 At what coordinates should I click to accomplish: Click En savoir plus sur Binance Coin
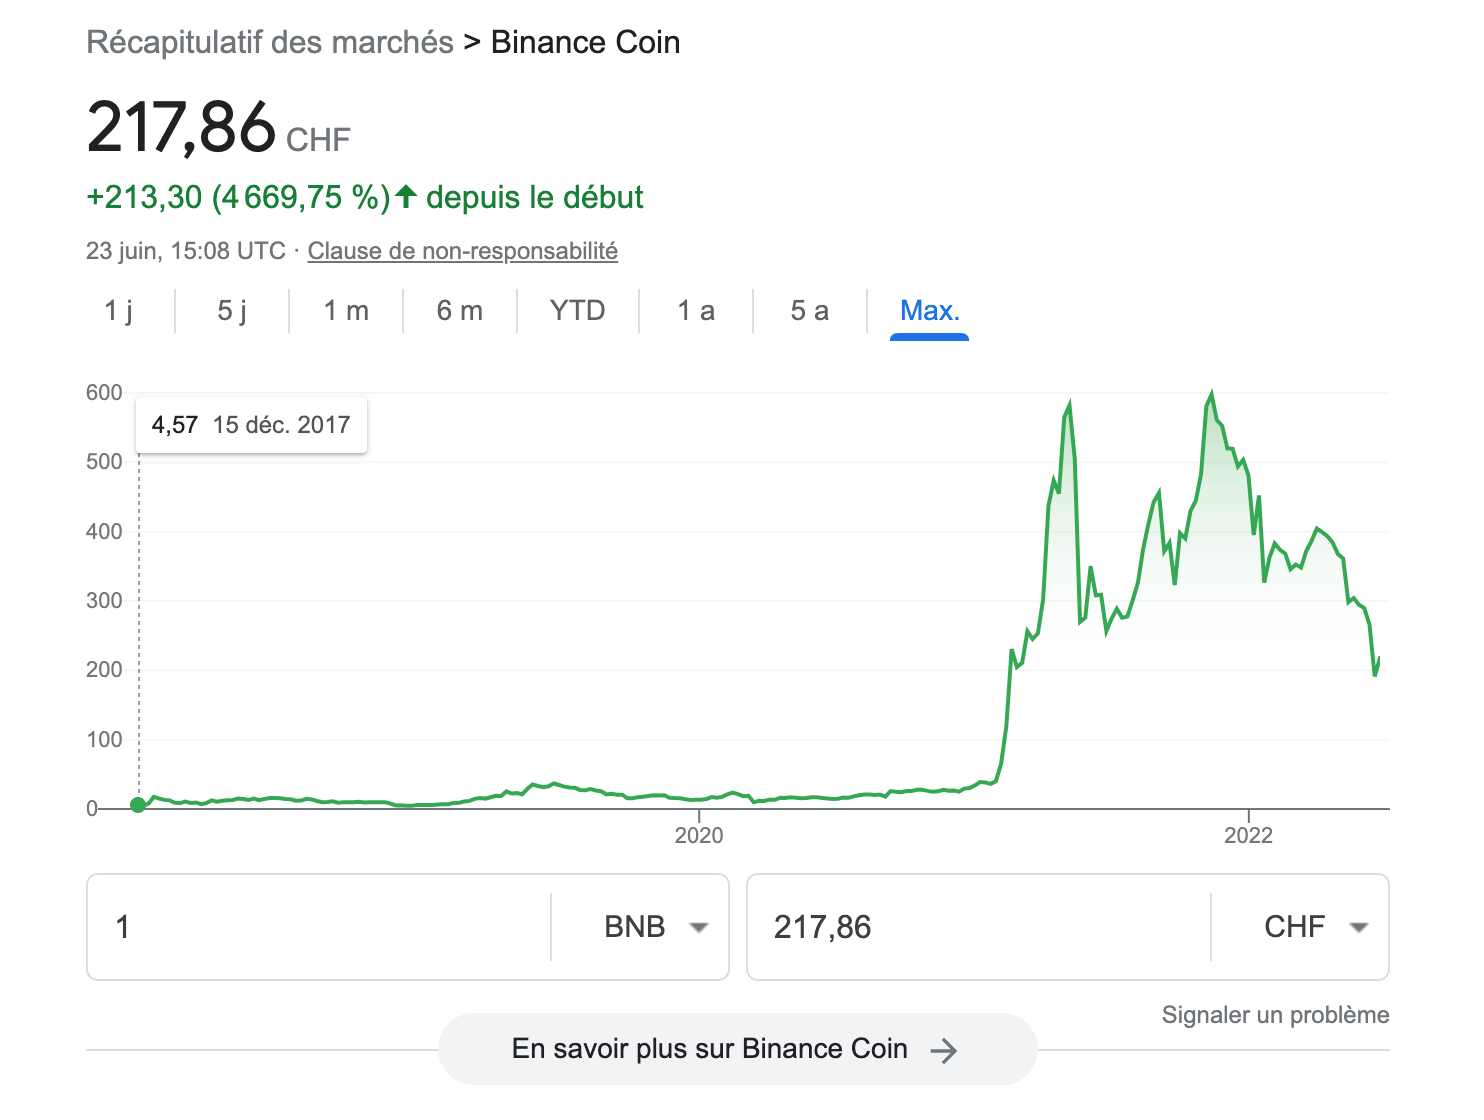[x=710, y=1049]
